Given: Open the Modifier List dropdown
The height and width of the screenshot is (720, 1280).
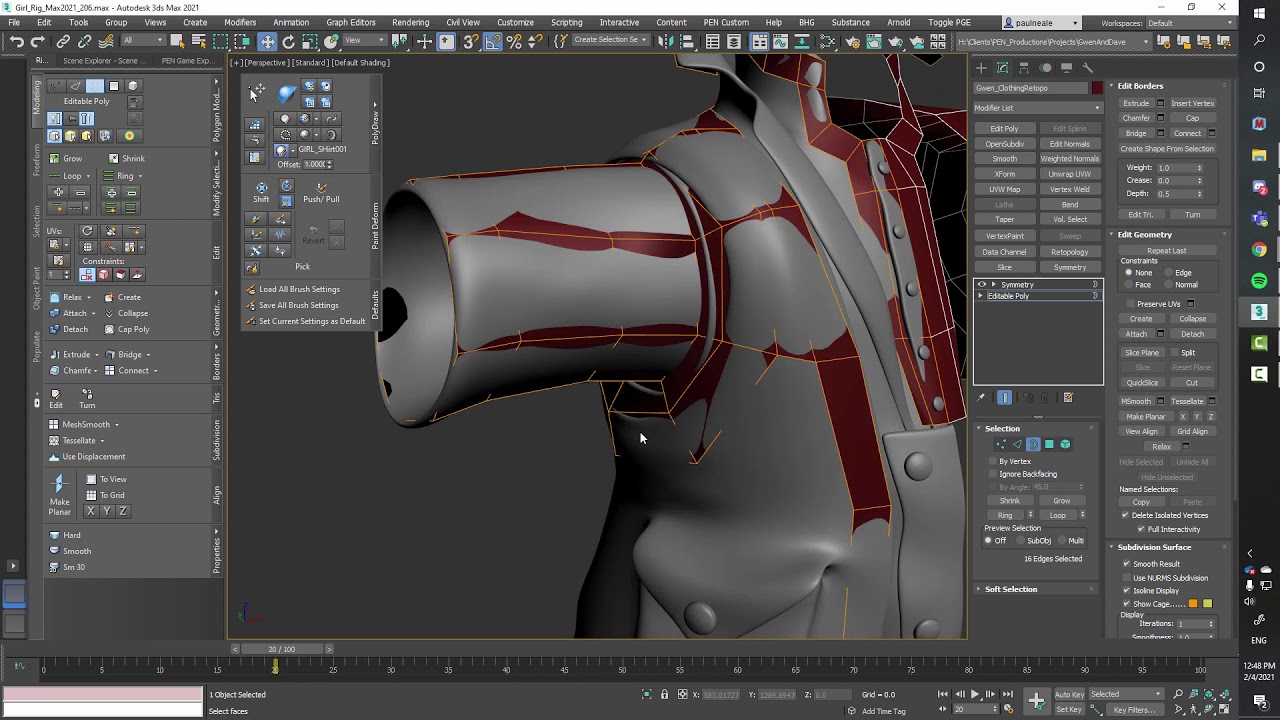Looking at the screenshot, I should click(x=1038, y=108).
